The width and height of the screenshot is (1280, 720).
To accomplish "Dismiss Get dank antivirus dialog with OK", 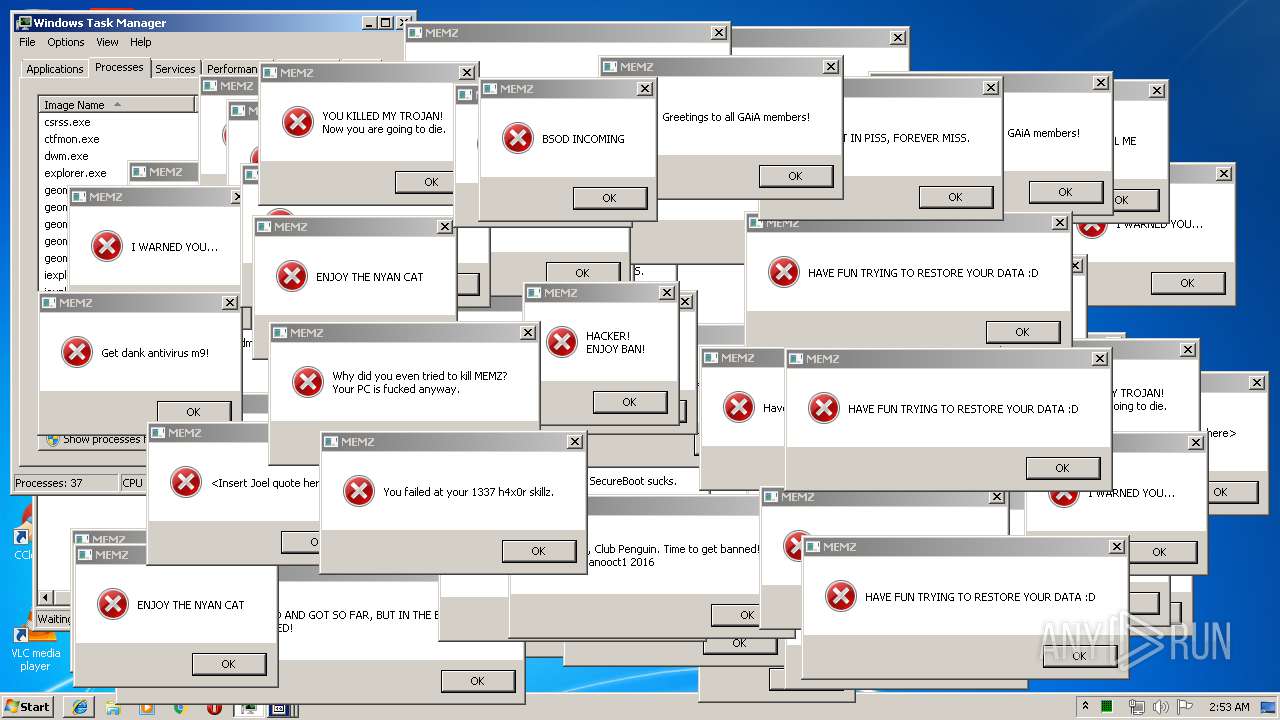I will pyautogui.click(x=193, y=412).
